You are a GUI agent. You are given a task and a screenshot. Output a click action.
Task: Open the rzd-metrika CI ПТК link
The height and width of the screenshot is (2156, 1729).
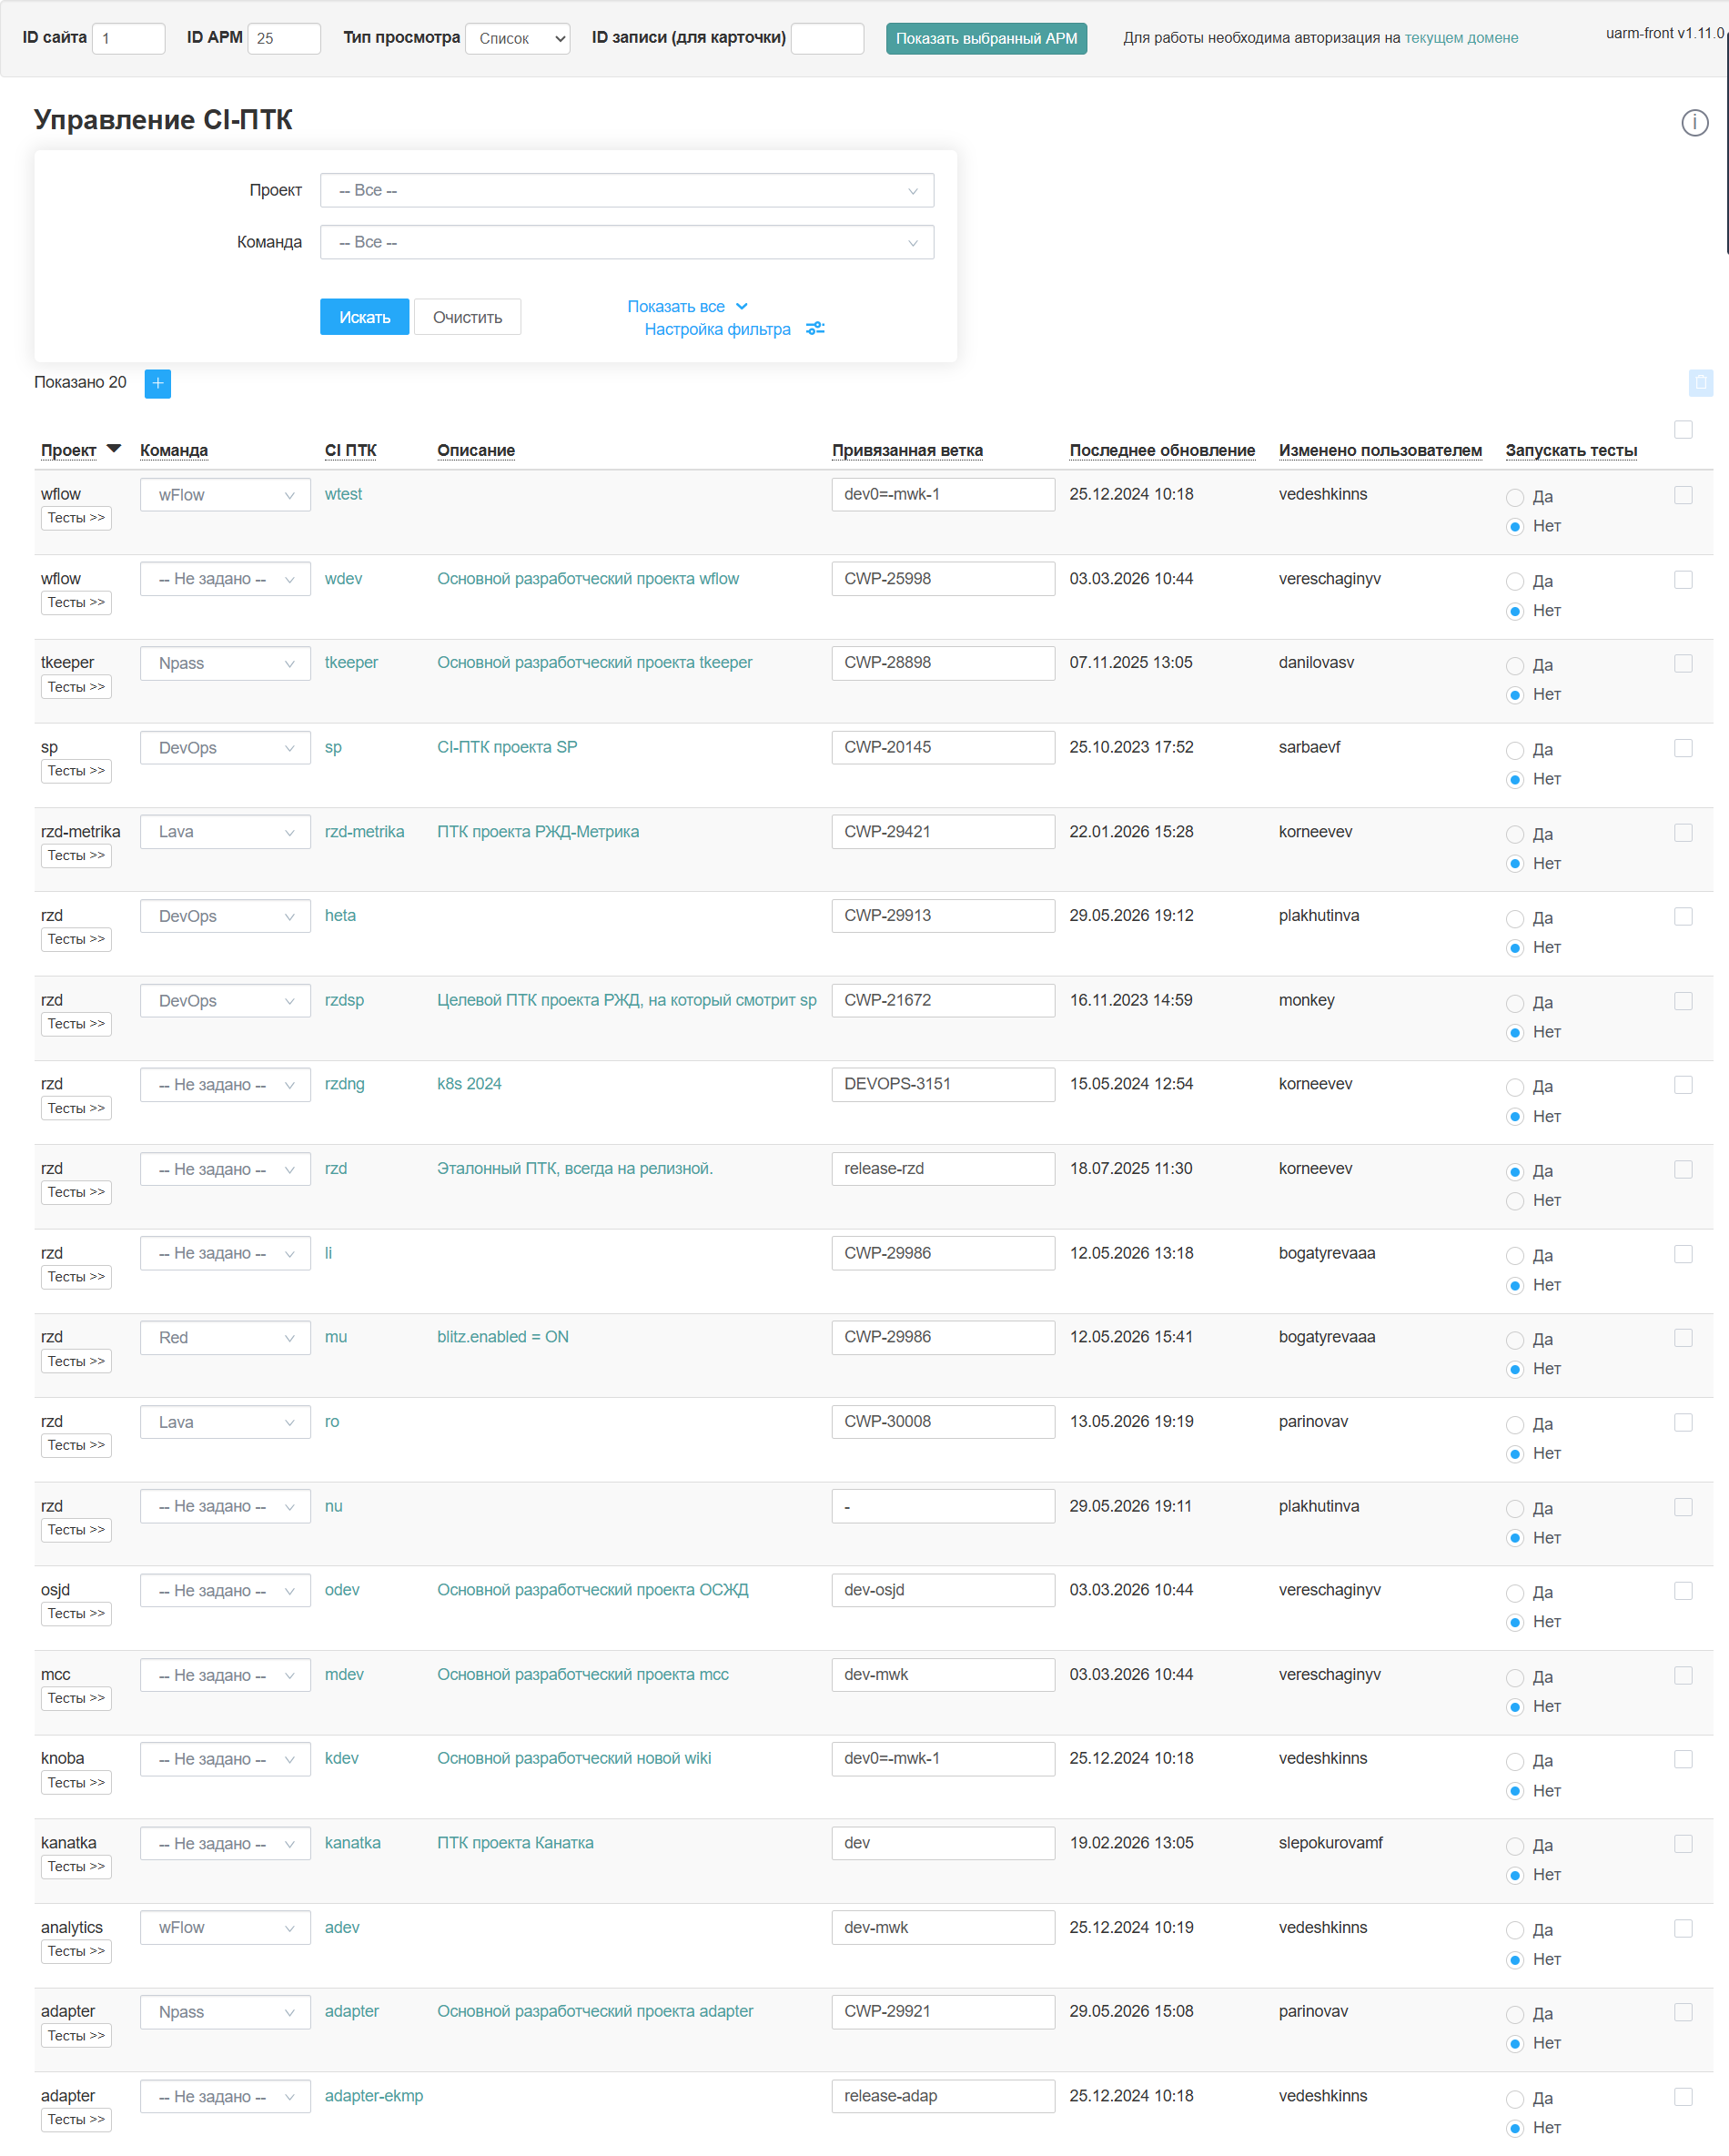[x=364, y=832]
